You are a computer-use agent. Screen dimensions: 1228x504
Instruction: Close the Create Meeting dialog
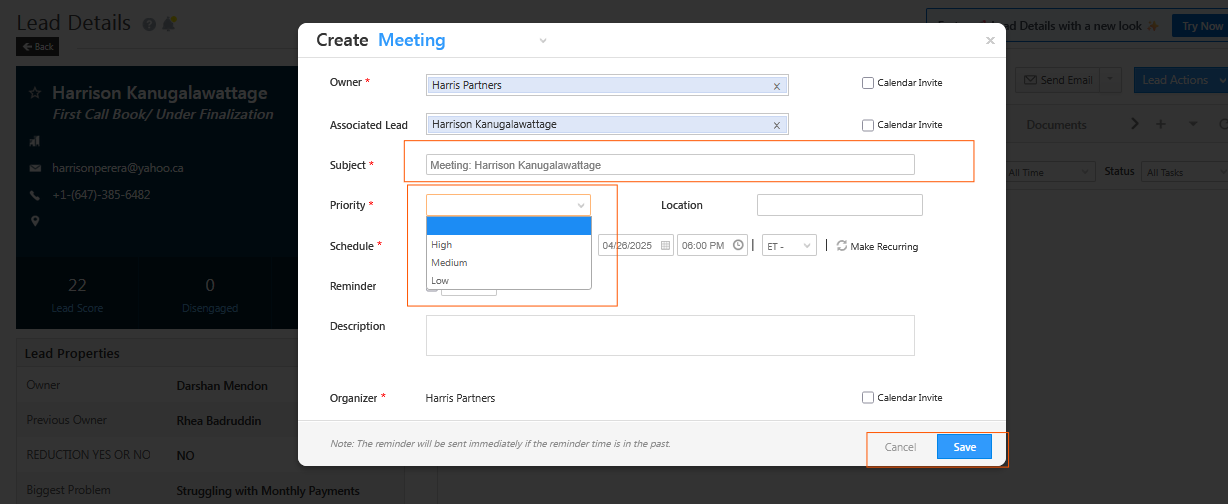point(990,41)
